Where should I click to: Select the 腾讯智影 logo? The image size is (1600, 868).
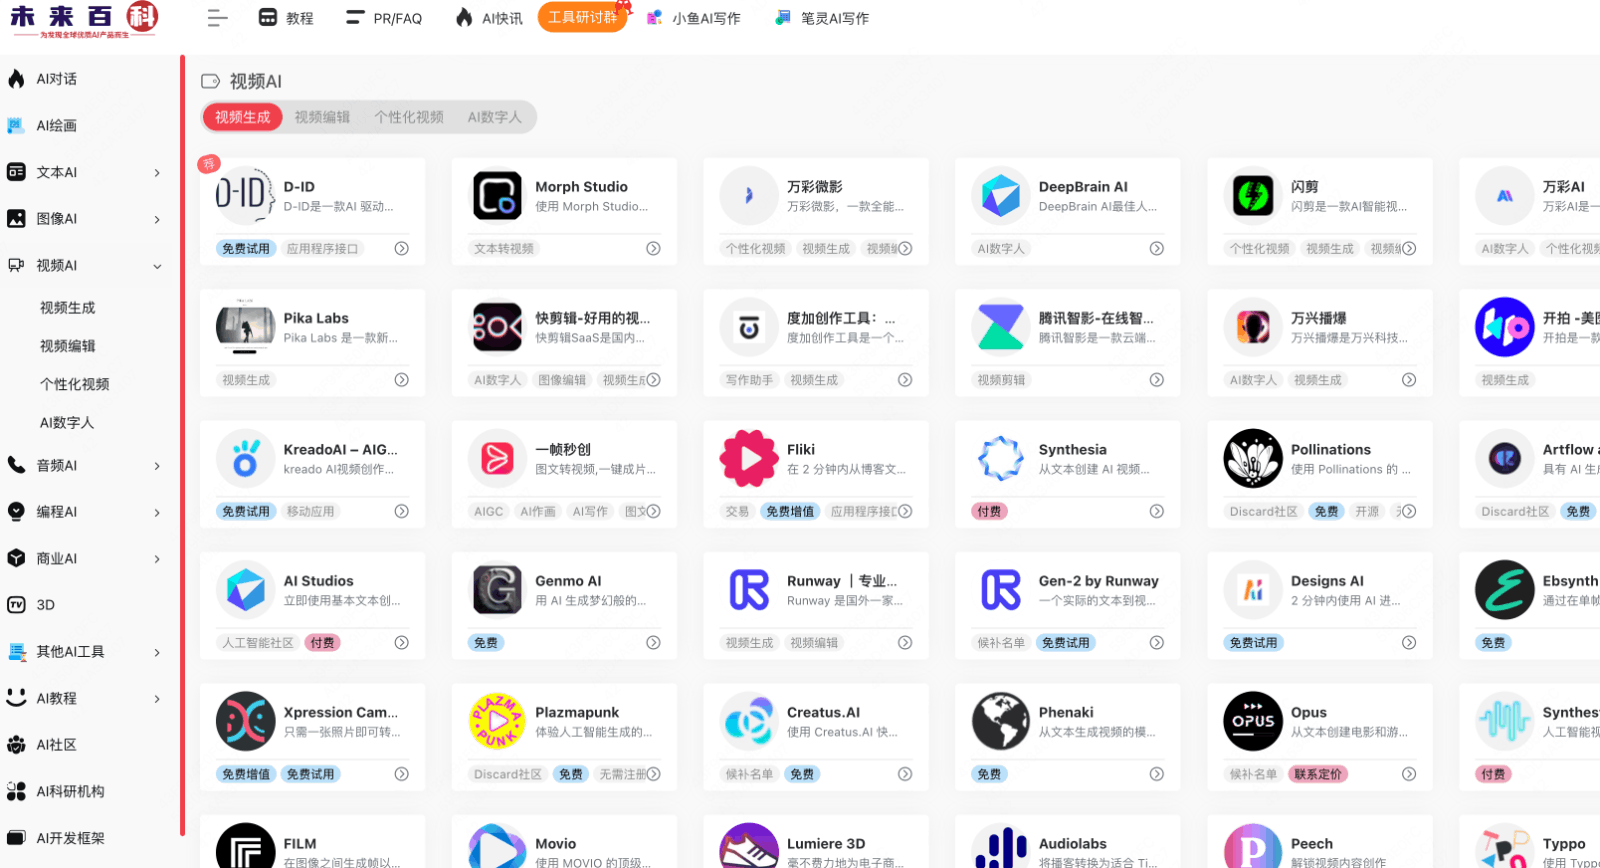pyautogui.click(x=1001, y=327)
